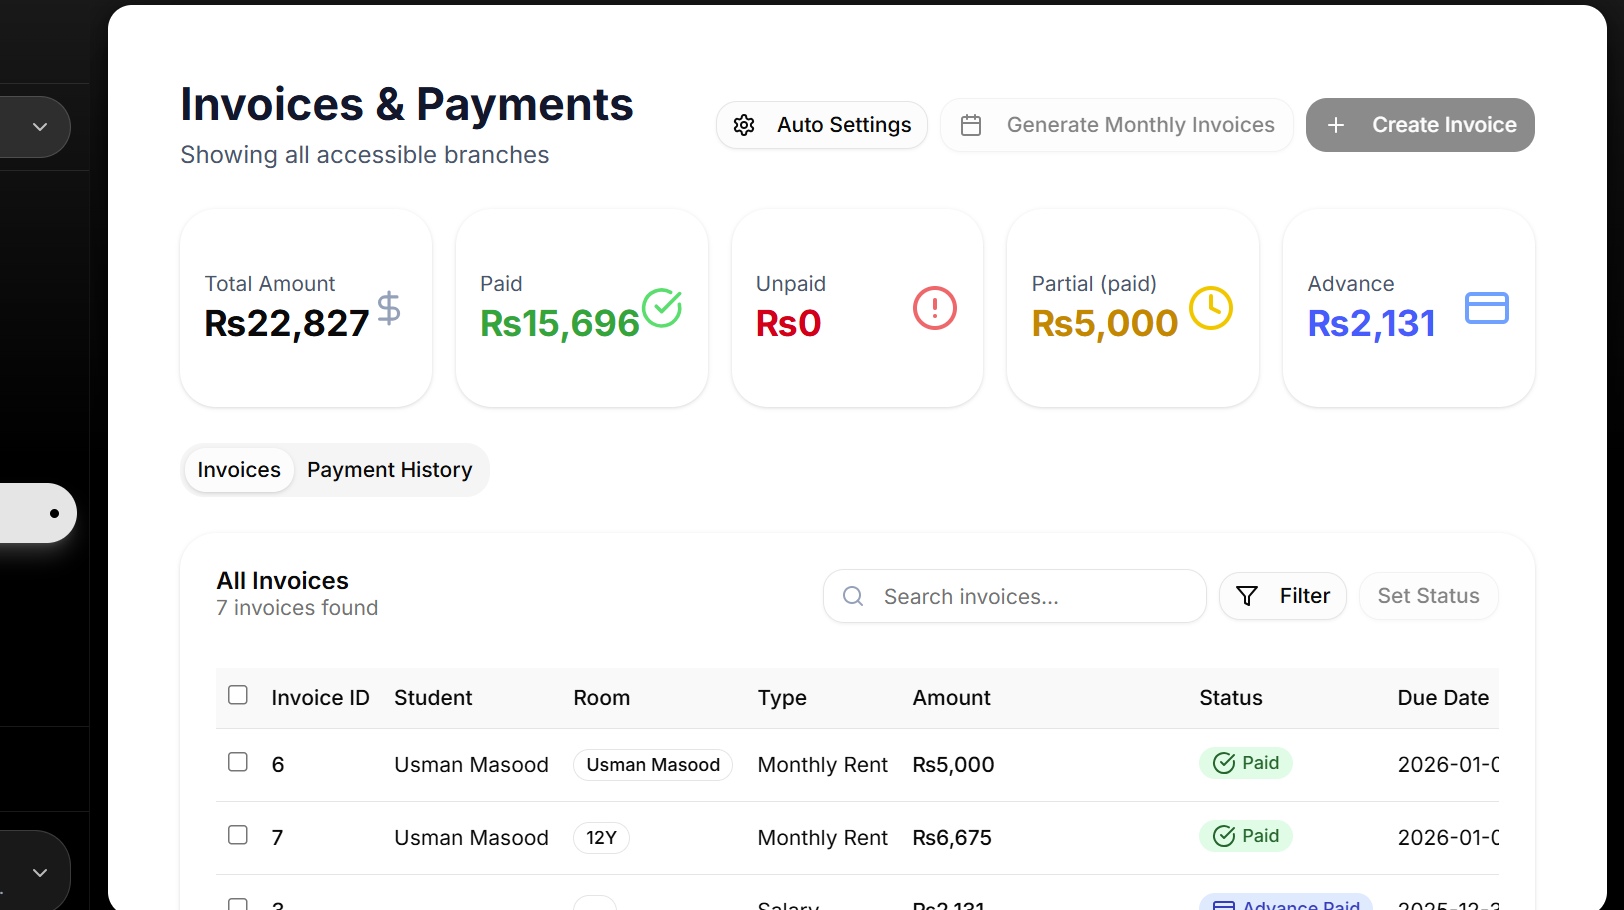Click the plus icon on Create Invoice button
This screenshot has width=1624, height=910.
[x=1336, y=125]
